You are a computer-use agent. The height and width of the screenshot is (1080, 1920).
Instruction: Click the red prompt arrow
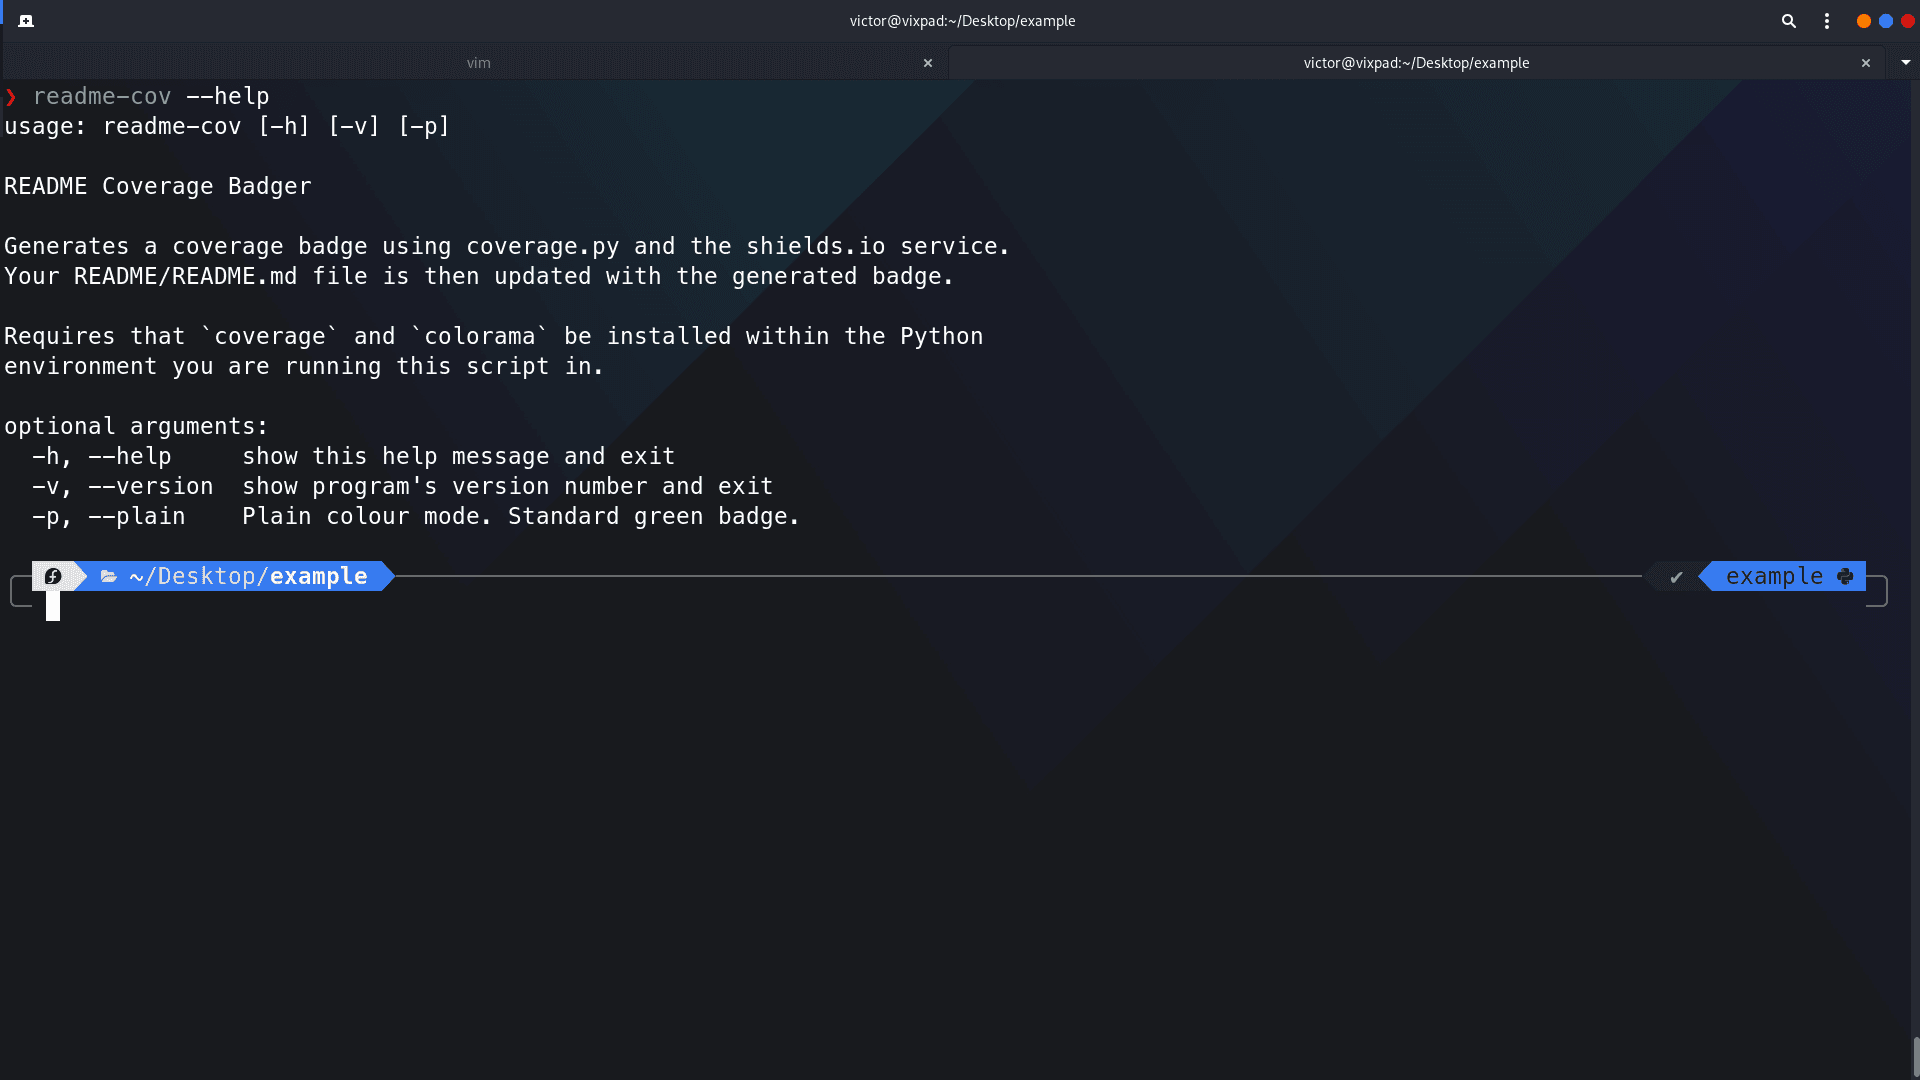click(12, 96)
